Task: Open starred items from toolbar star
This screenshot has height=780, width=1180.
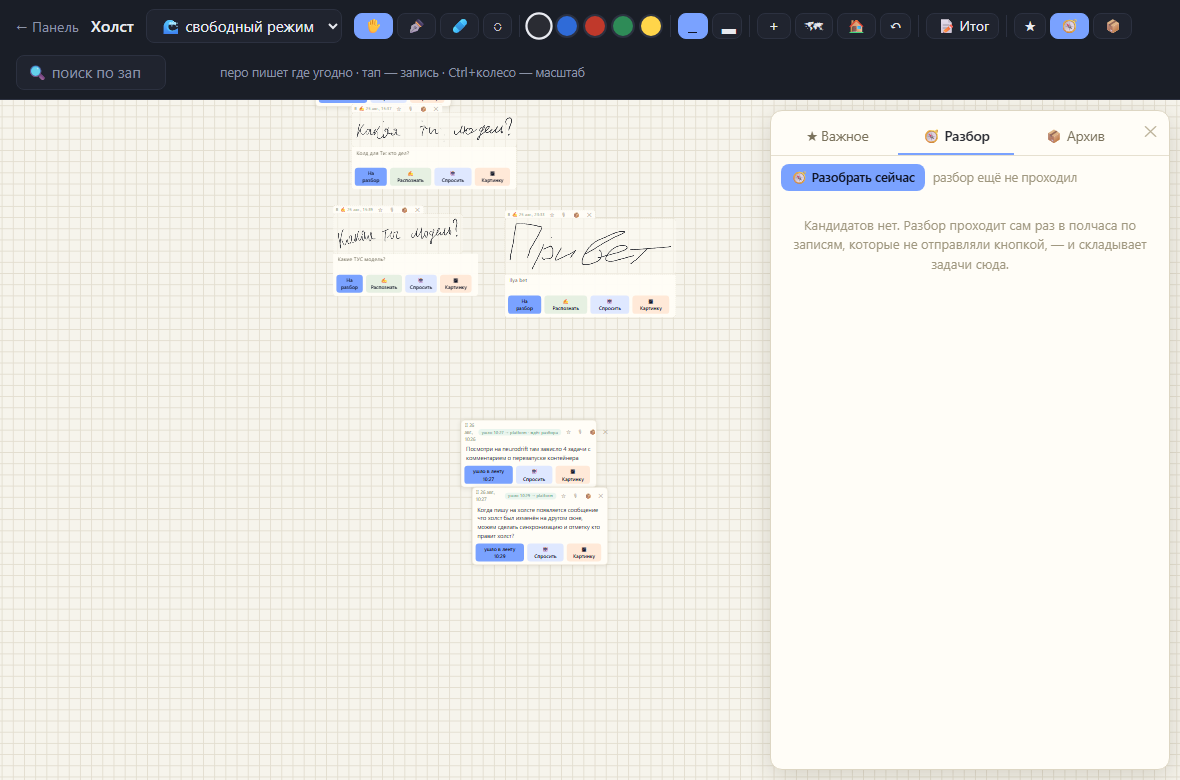Action: point(1030,26)
